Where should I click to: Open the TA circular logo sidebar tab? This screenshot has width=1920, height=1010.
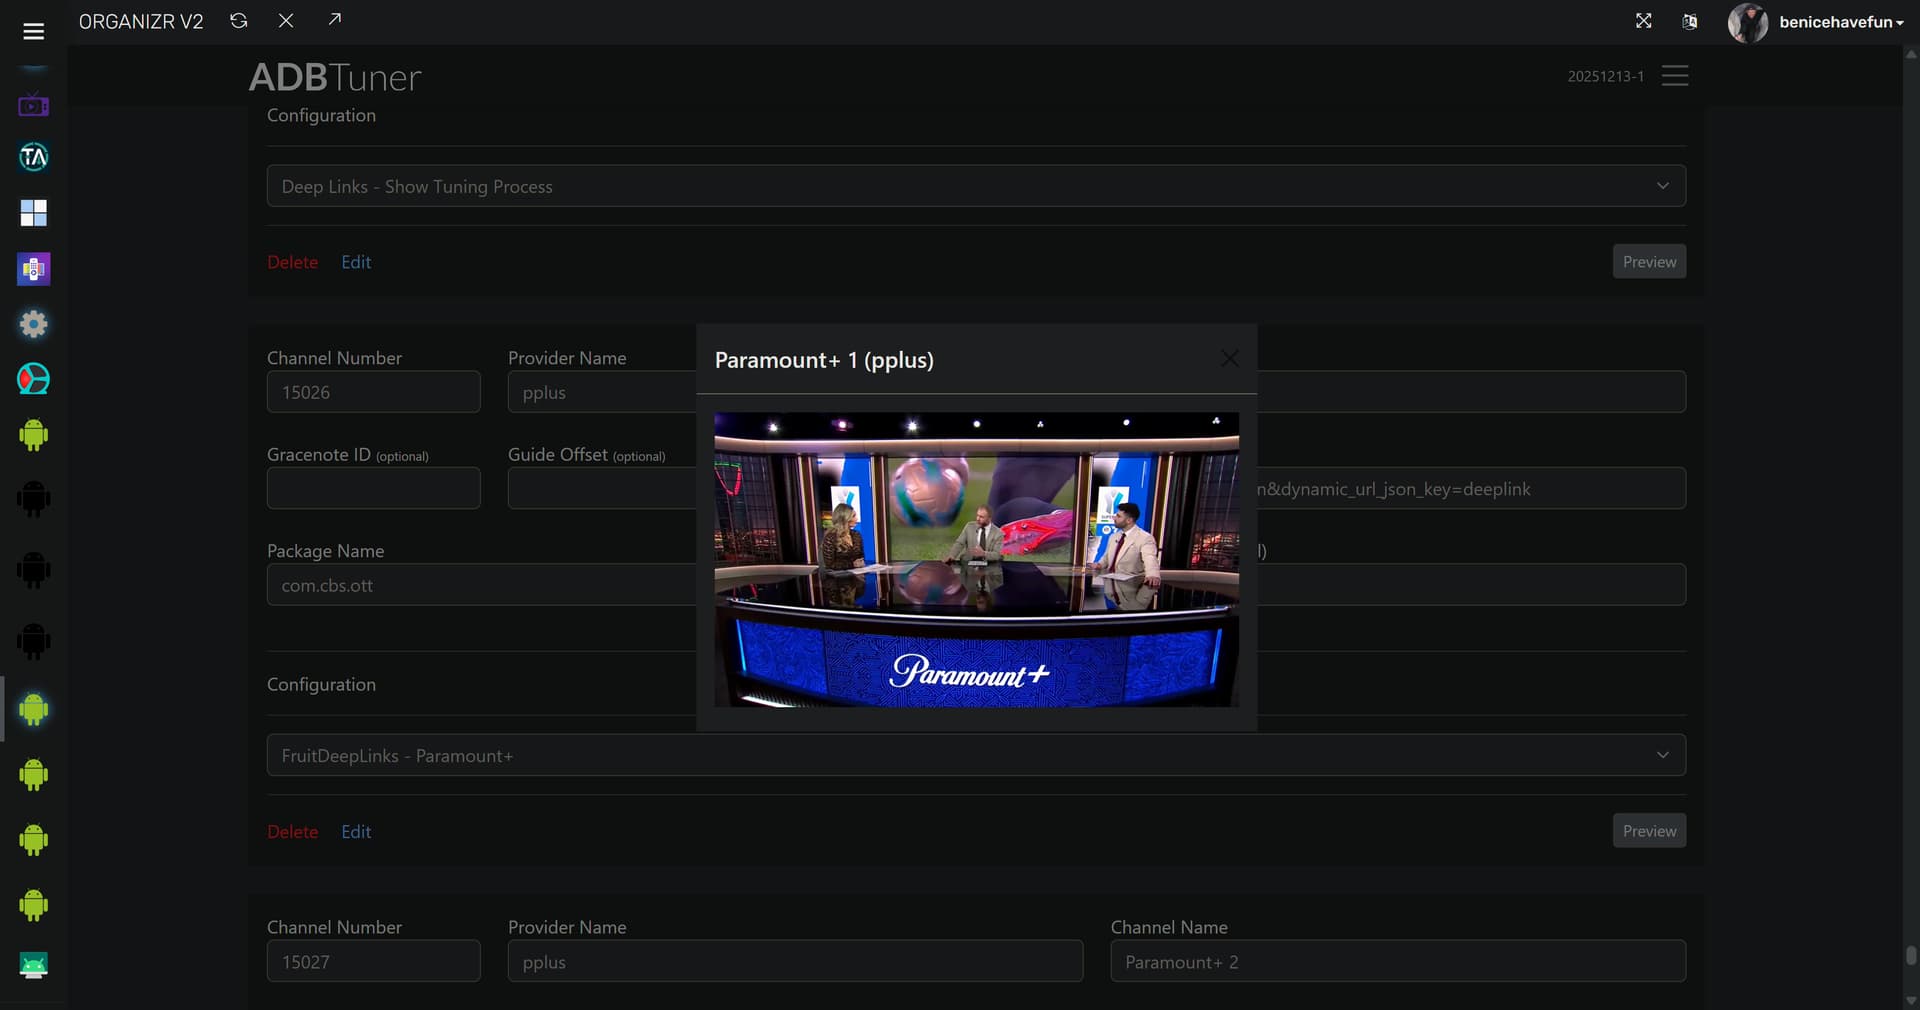tap(33, 157)
